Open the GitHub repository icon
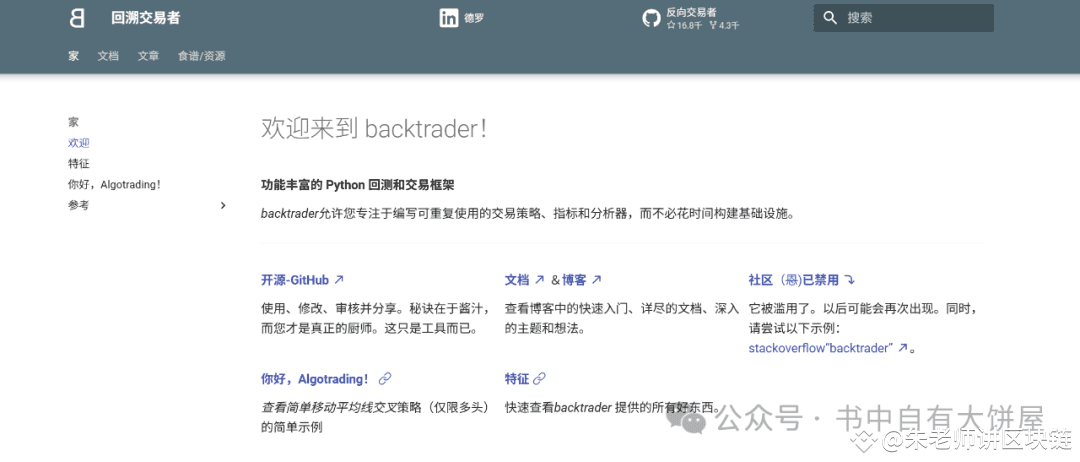The image size is (1080, 462). click(651, 18)
